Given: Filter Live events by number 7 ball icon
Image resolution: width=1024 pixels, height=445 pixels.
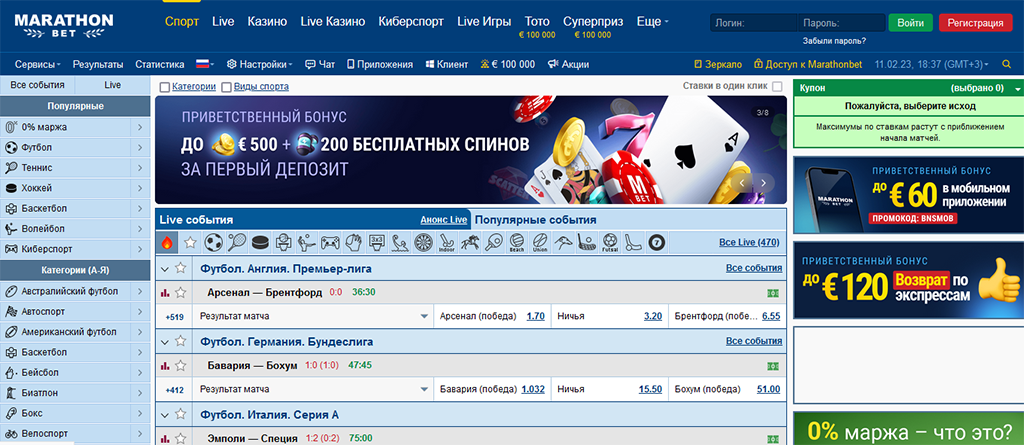Looking at the screenshot, I should (x=656, y=242).
